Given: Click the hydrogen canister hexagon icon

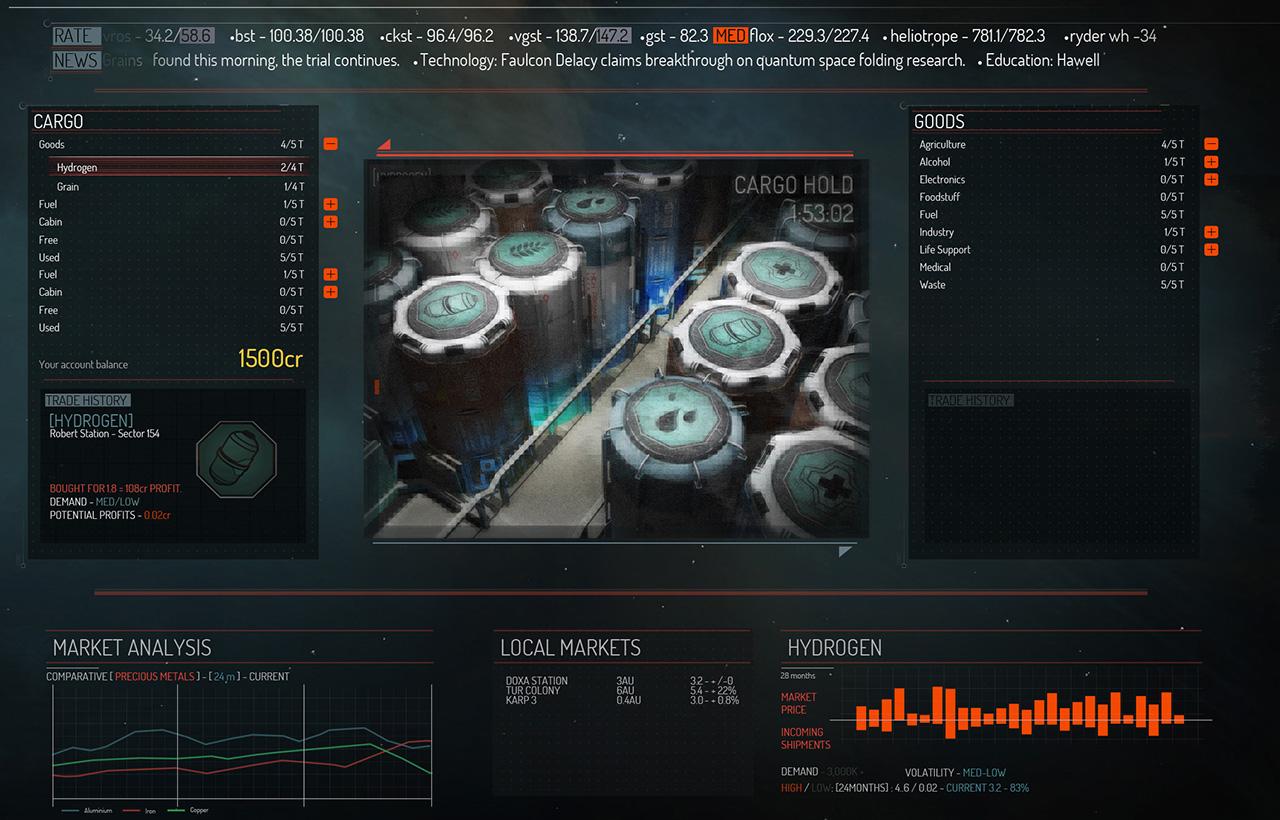Looking at the screenshot, I should pyautogui.click(x=235, y=459).
